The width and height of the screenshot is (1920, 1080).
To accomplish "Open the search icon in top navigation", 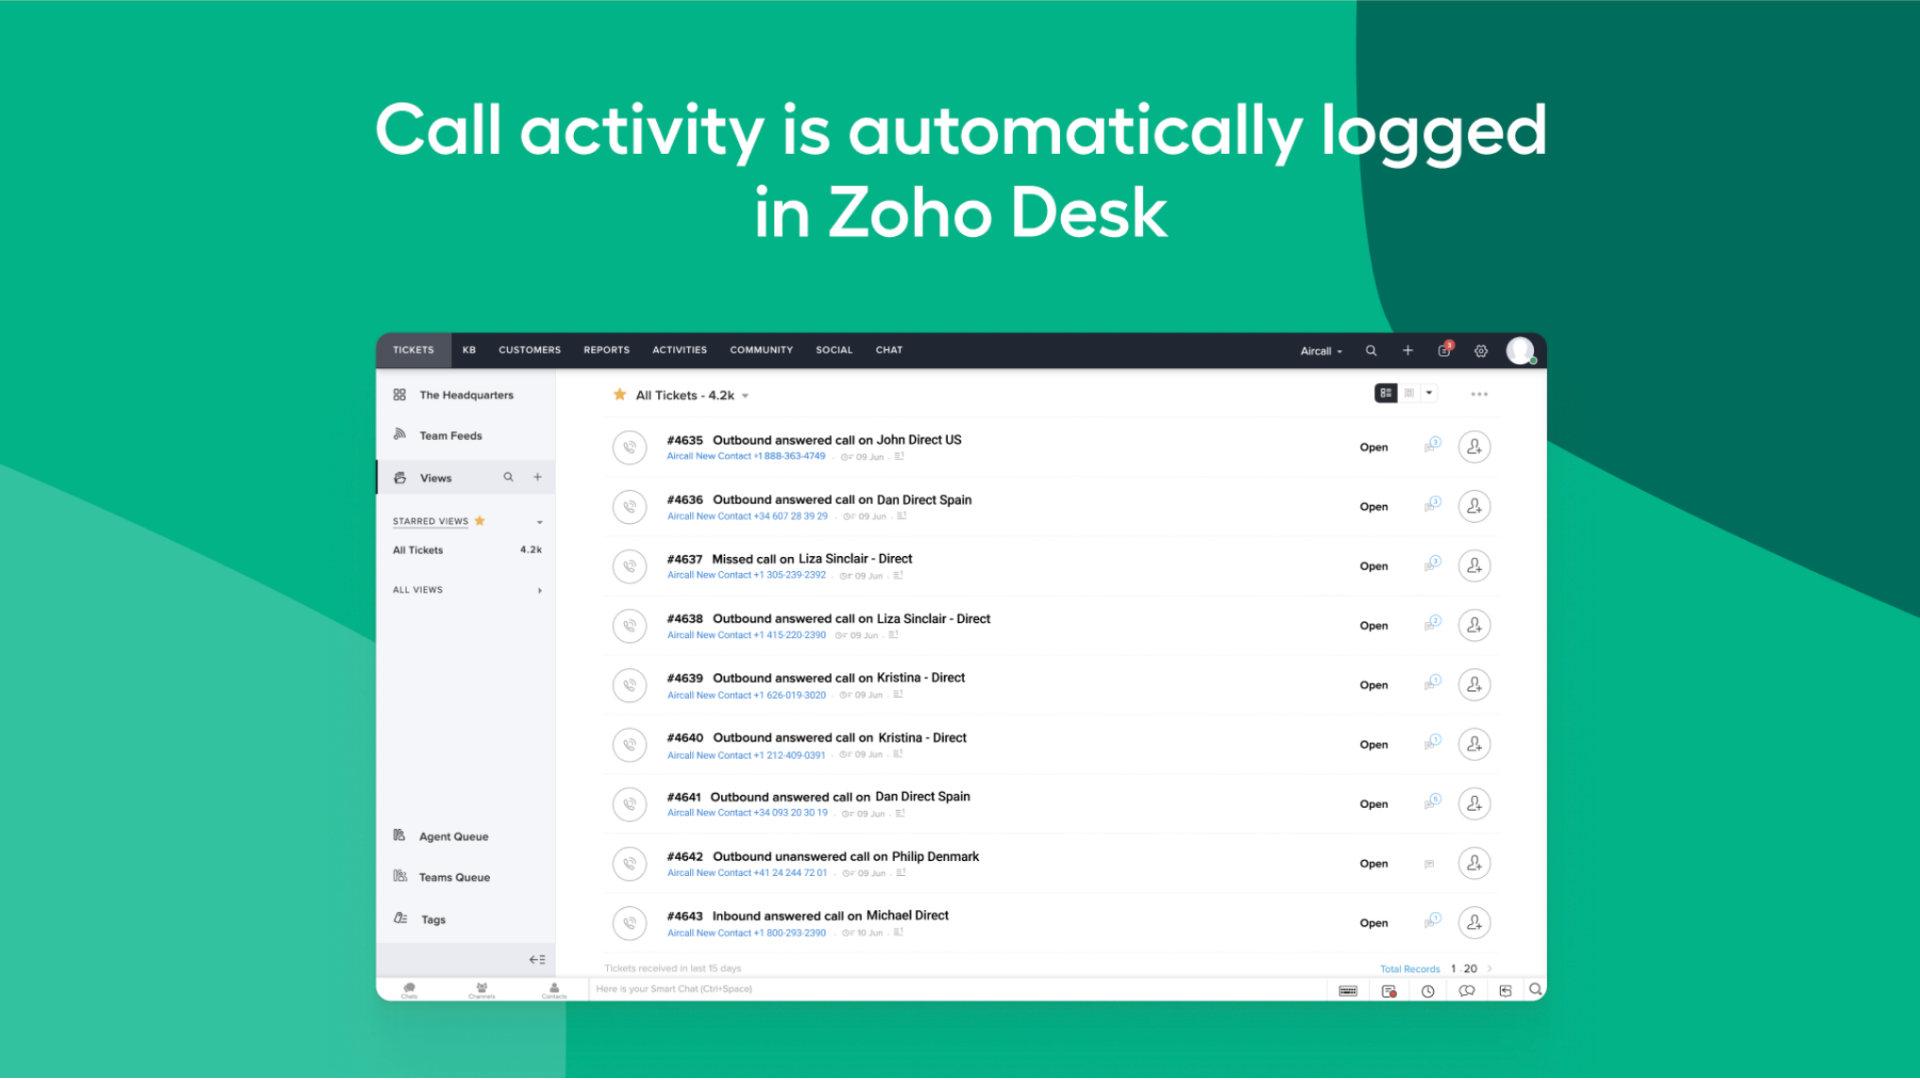I will coord(1371,349).
